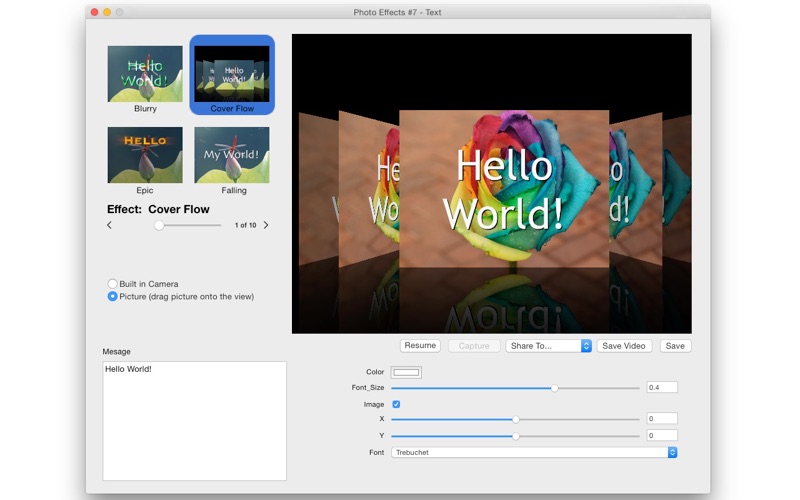Select the Blurry effect thumbnail
The height and width of the screenshot is (500, 800).
tap(145, 74)
